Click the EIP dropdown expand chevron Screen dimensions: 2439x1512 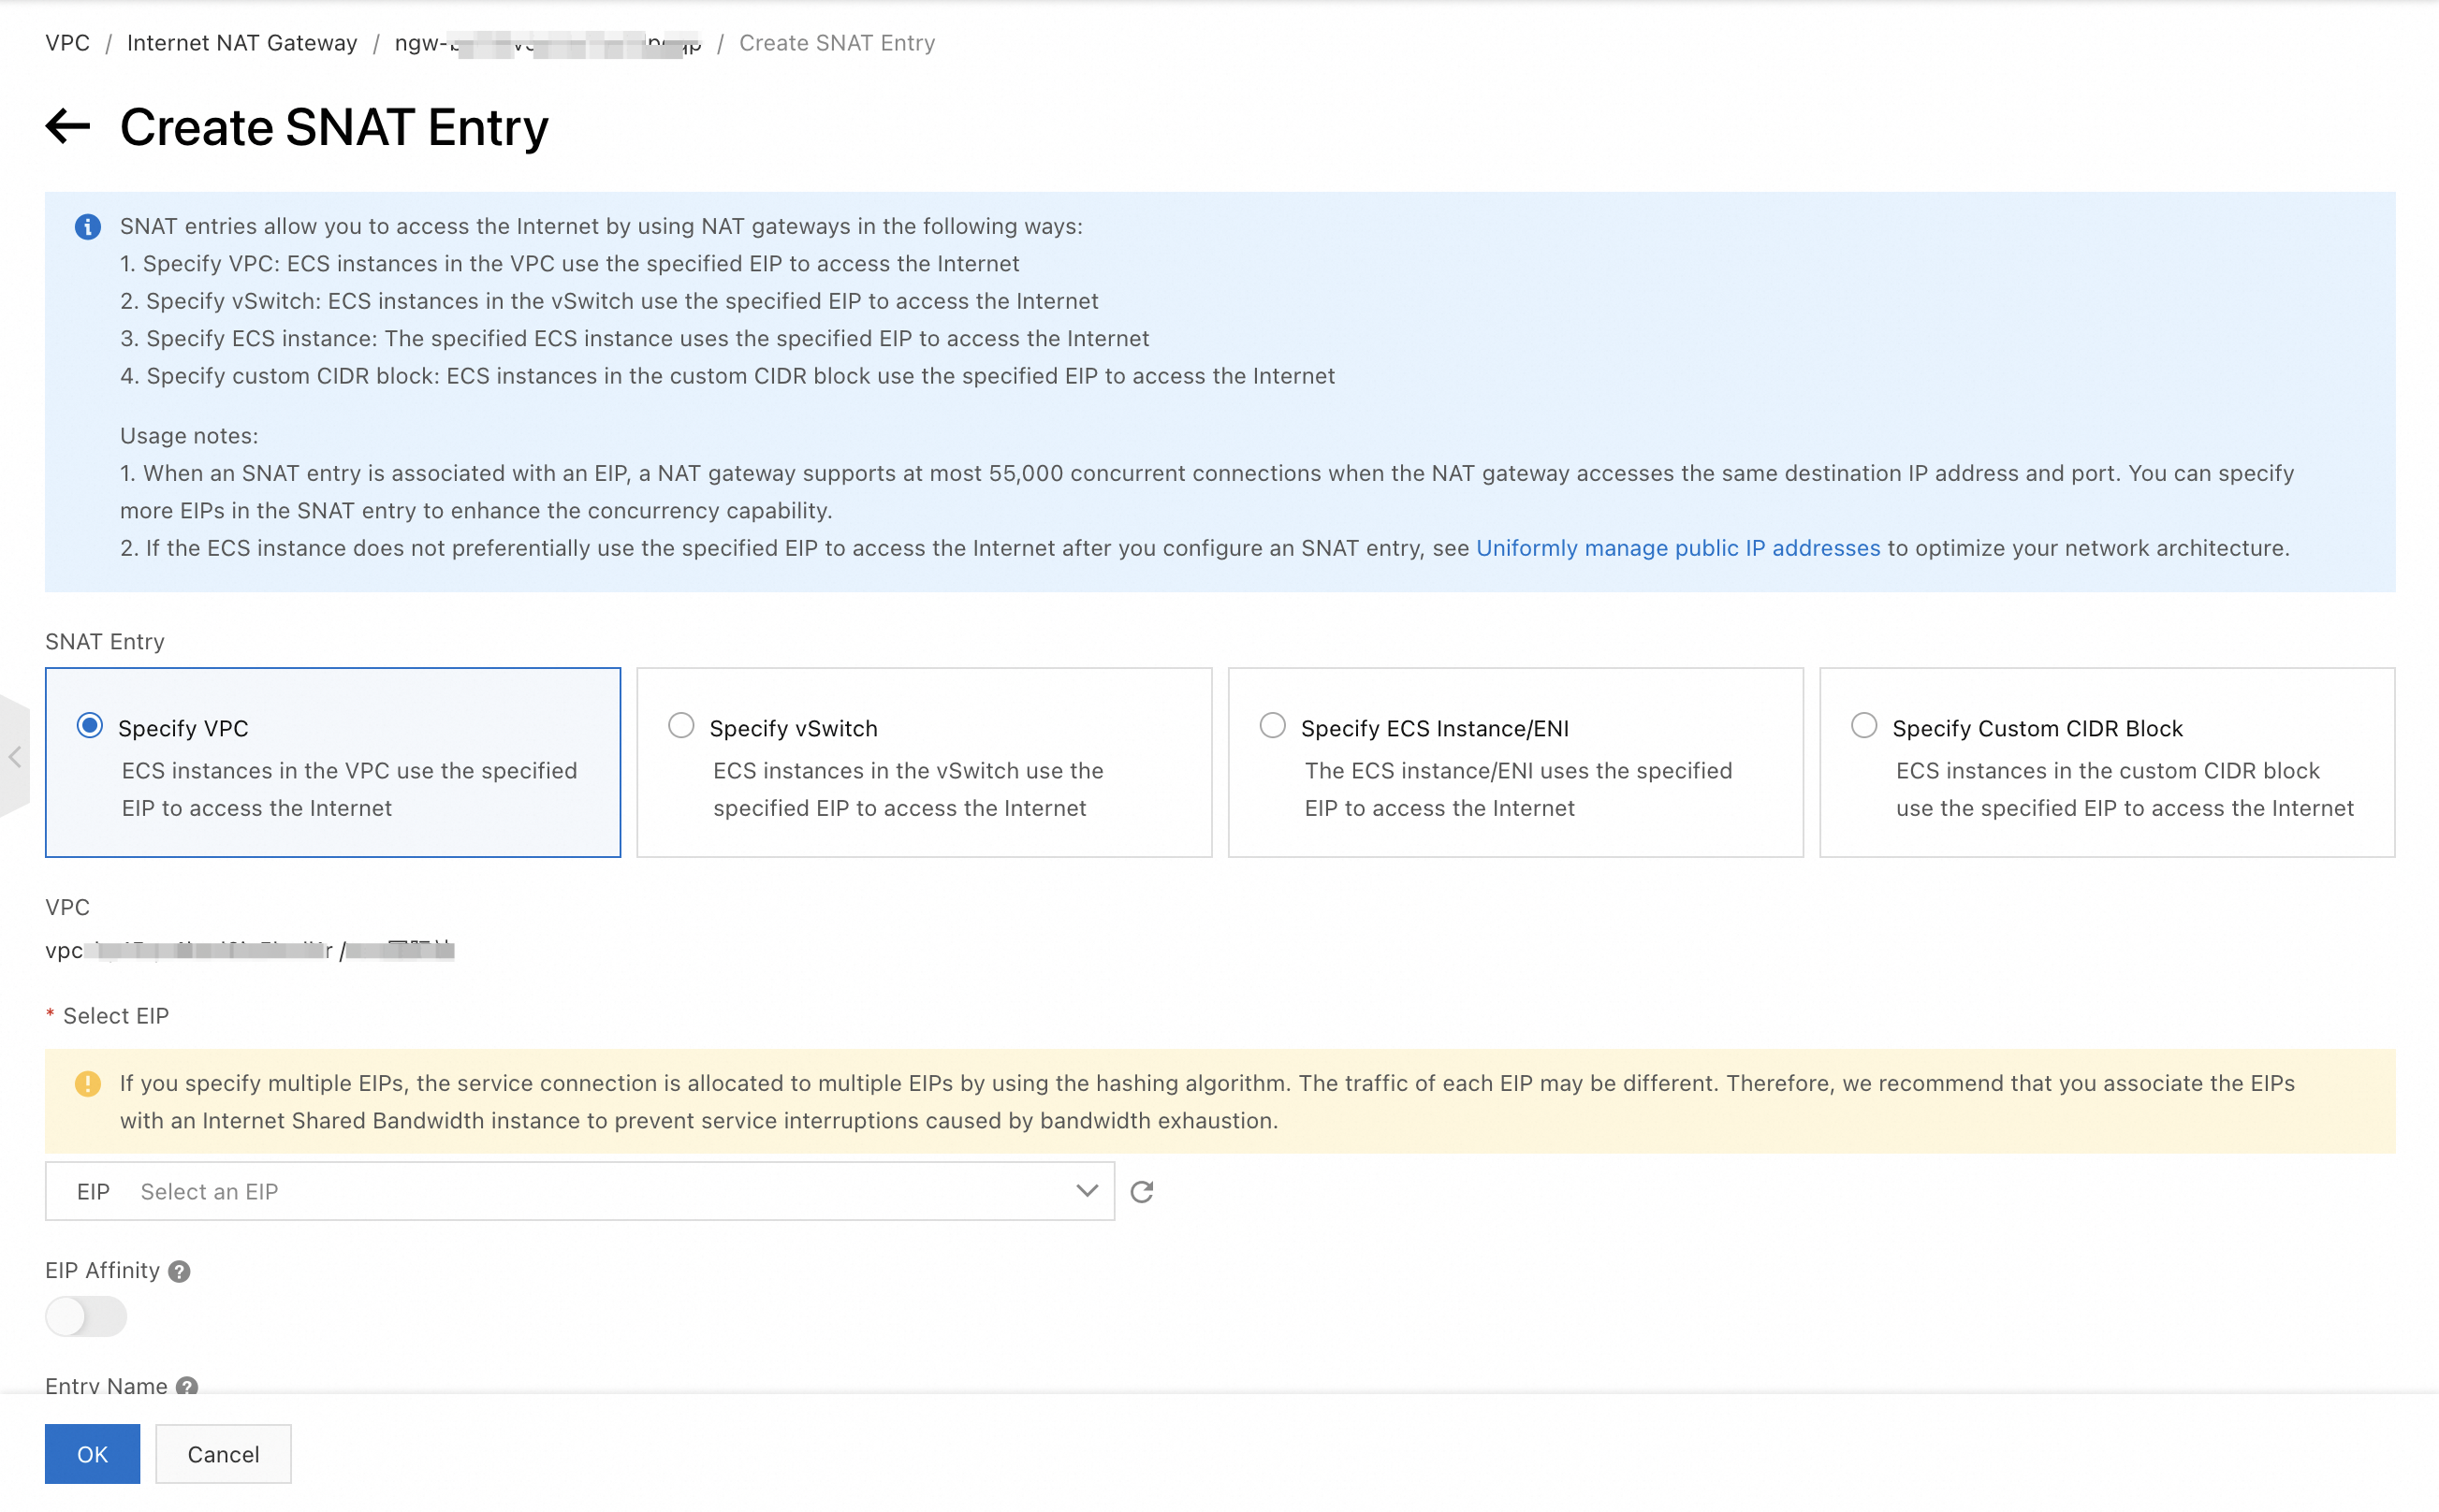click(x=1088, y=1190)
